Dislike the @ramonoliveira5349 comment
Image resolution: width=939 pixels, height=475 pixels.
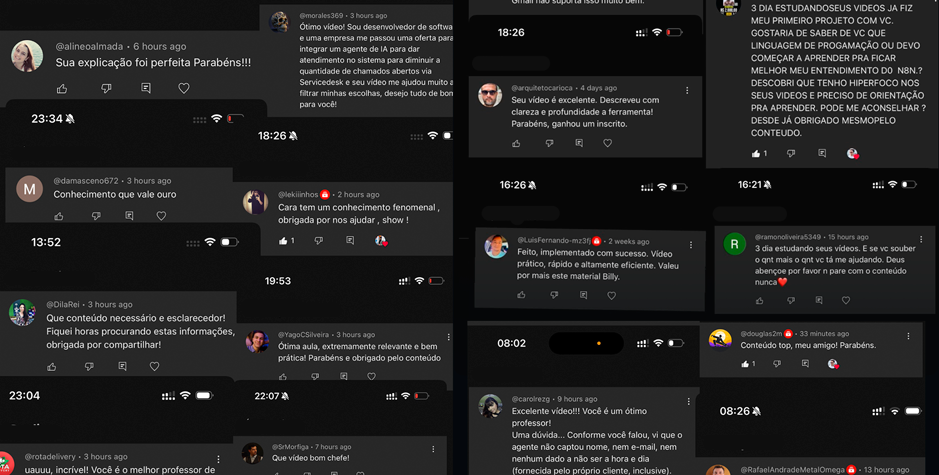(791, 300)
